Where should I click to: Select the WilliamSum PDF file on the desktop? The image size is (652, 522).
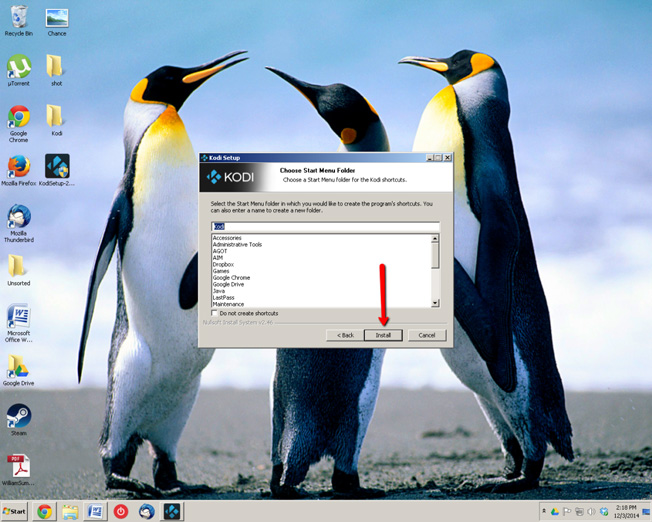point(19,470)
